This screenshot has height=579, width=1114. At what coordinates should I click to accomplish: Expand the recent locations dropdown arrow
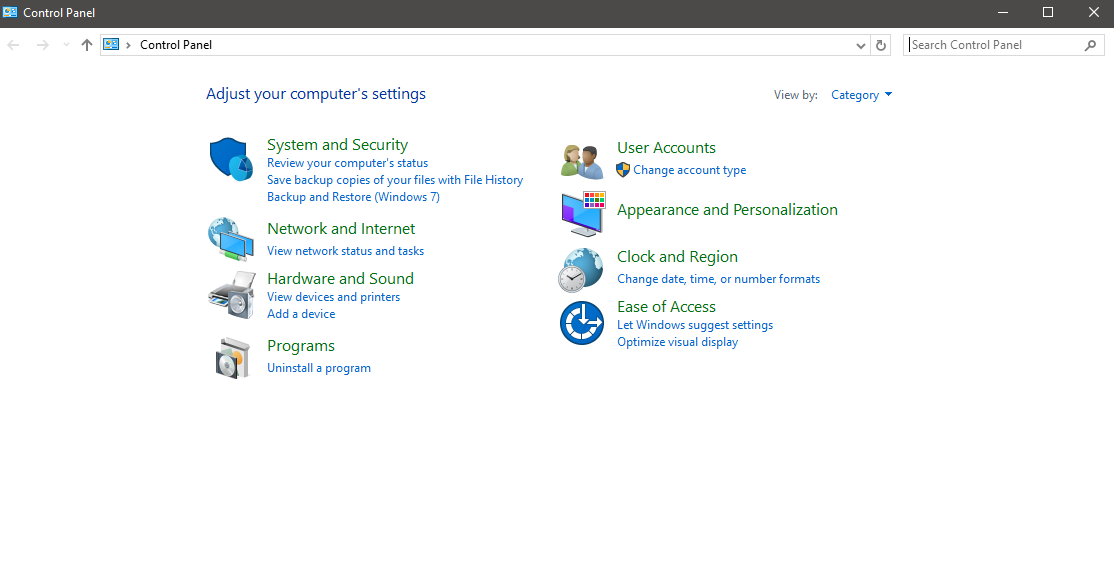66,45
